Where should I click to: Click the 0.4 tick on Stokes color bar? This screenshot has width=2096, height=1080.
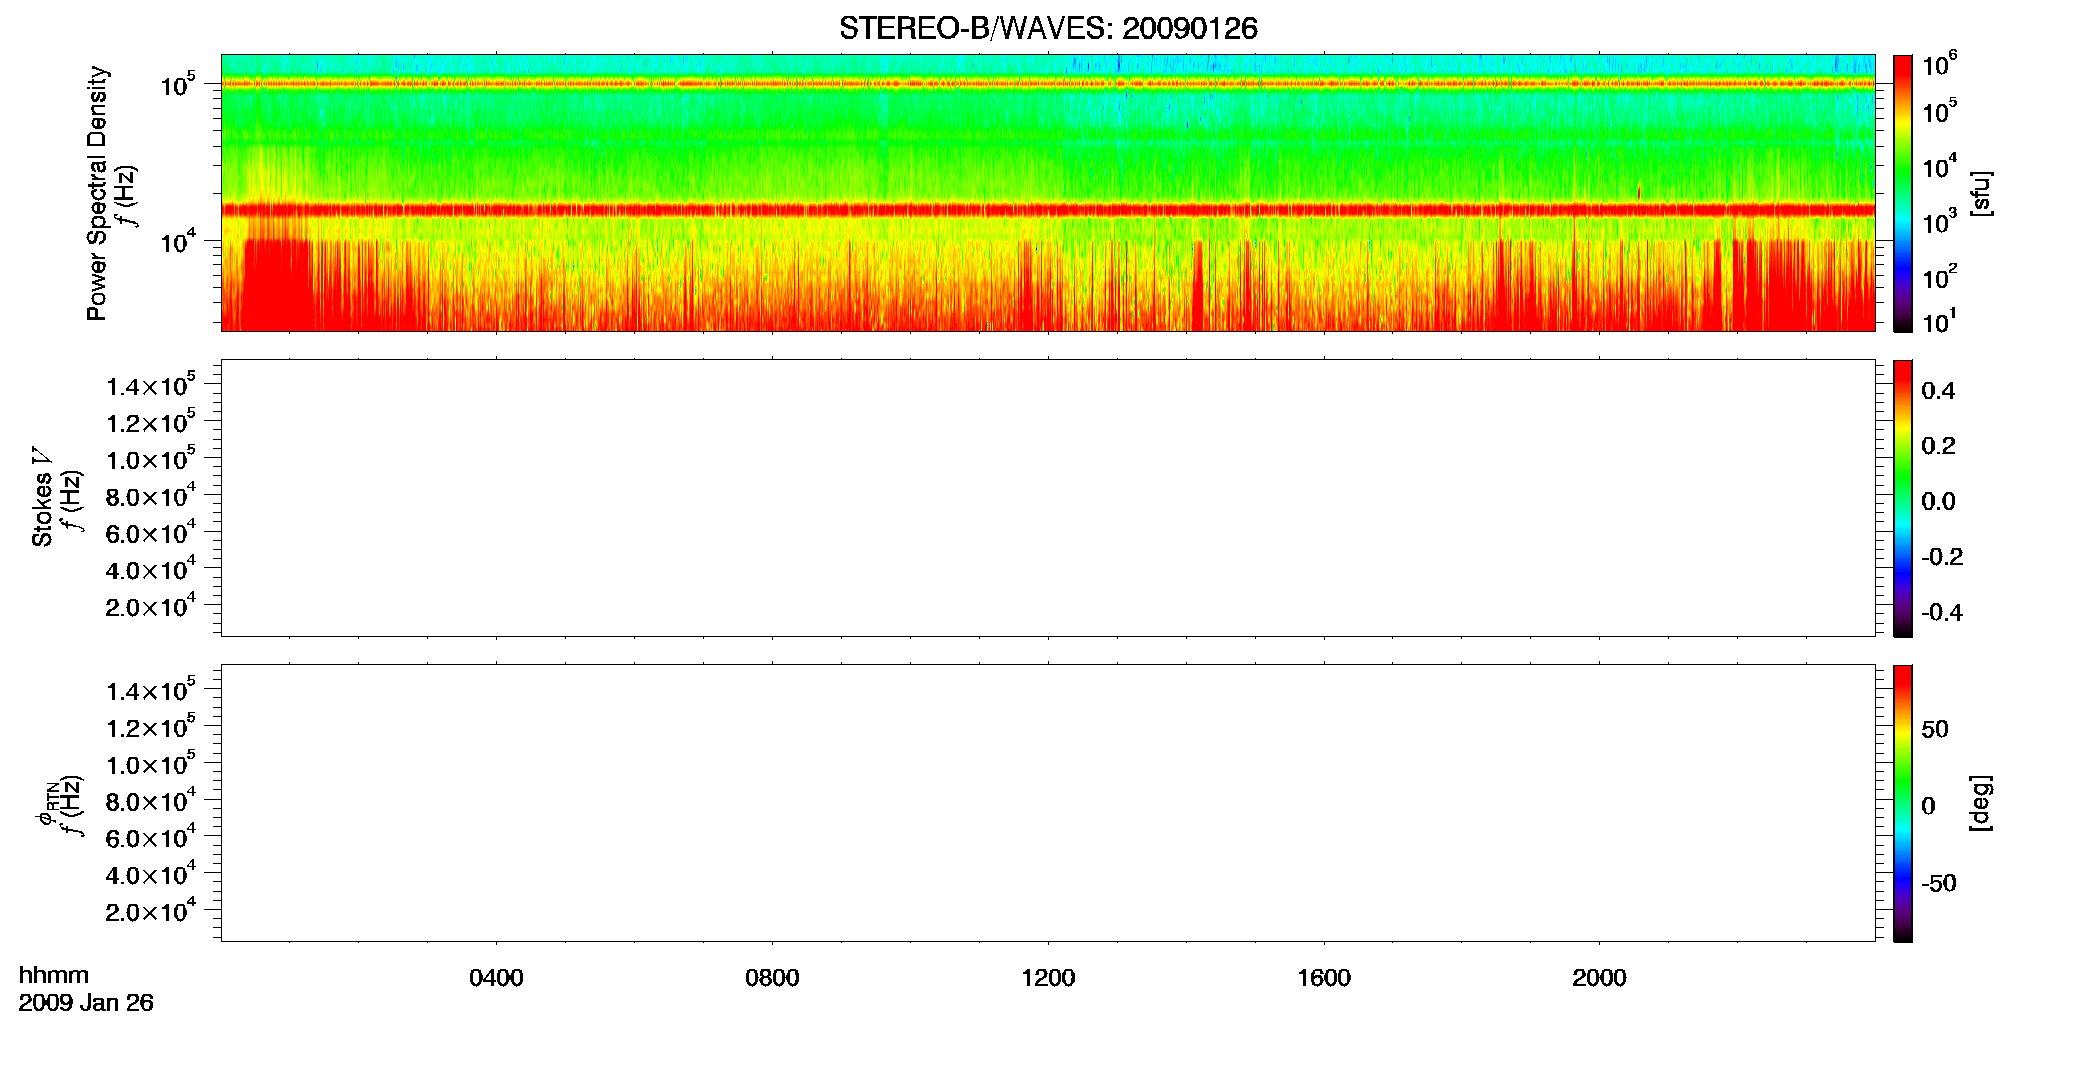pos(1938,391)
